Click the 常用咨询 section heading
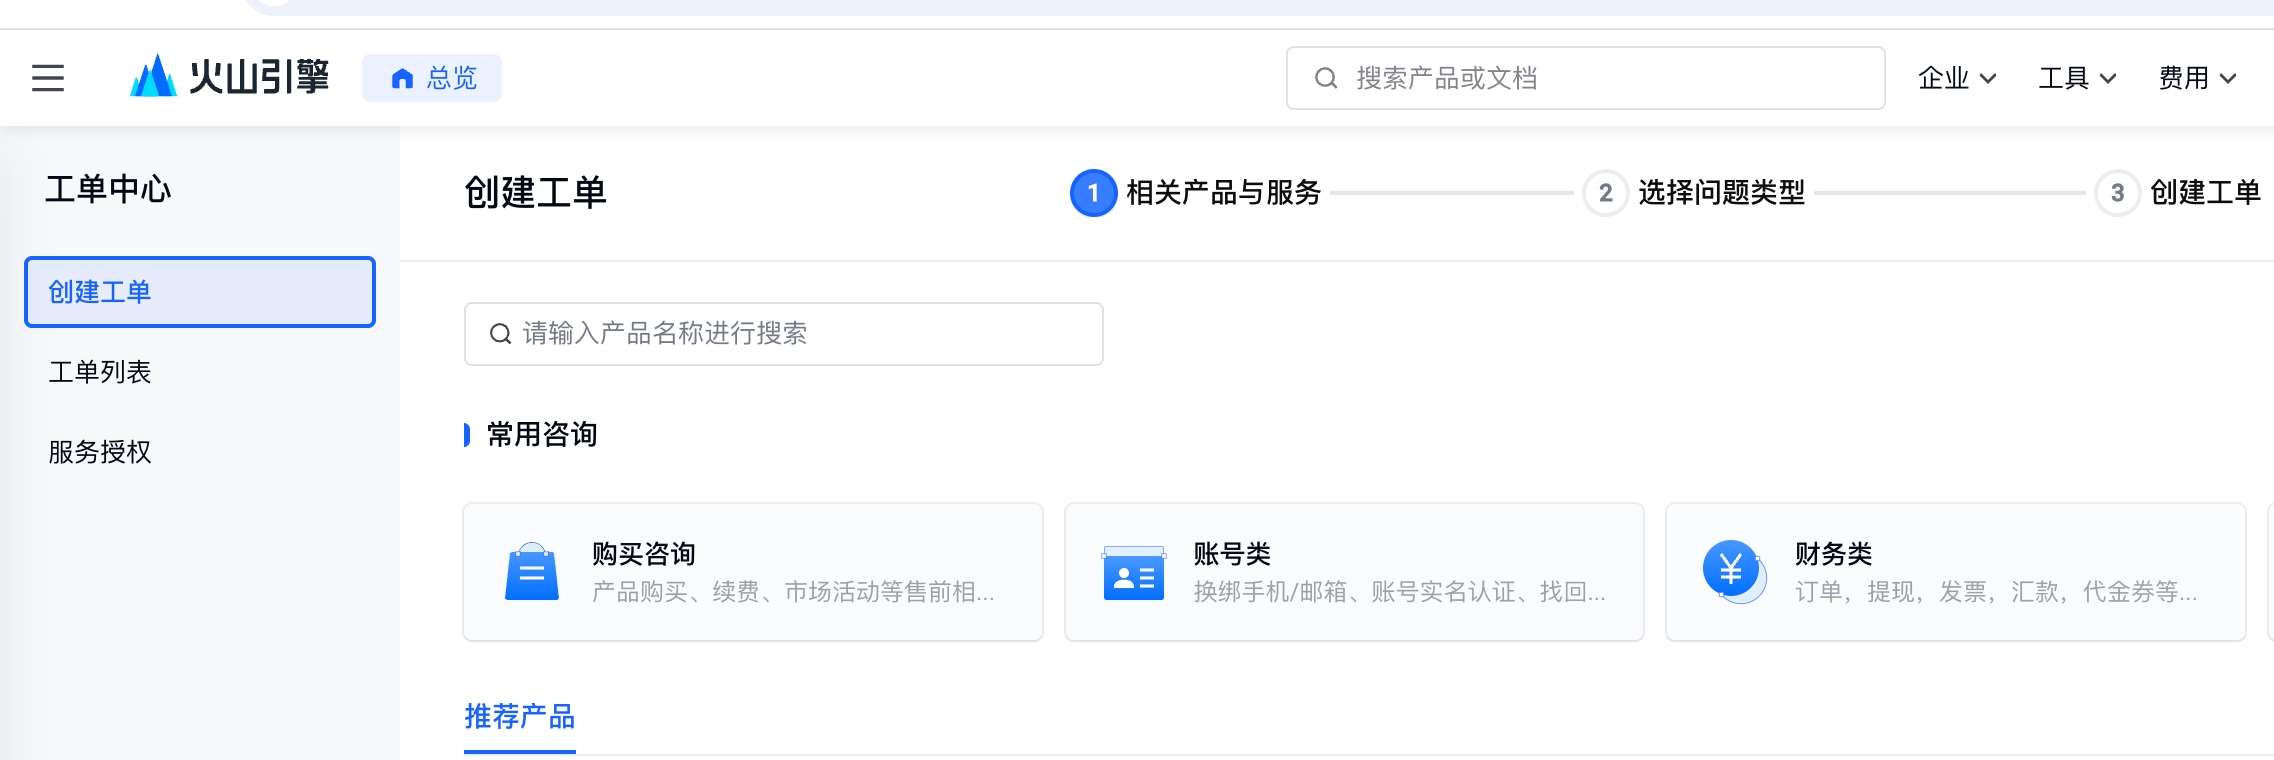 [x=542, y=435]
